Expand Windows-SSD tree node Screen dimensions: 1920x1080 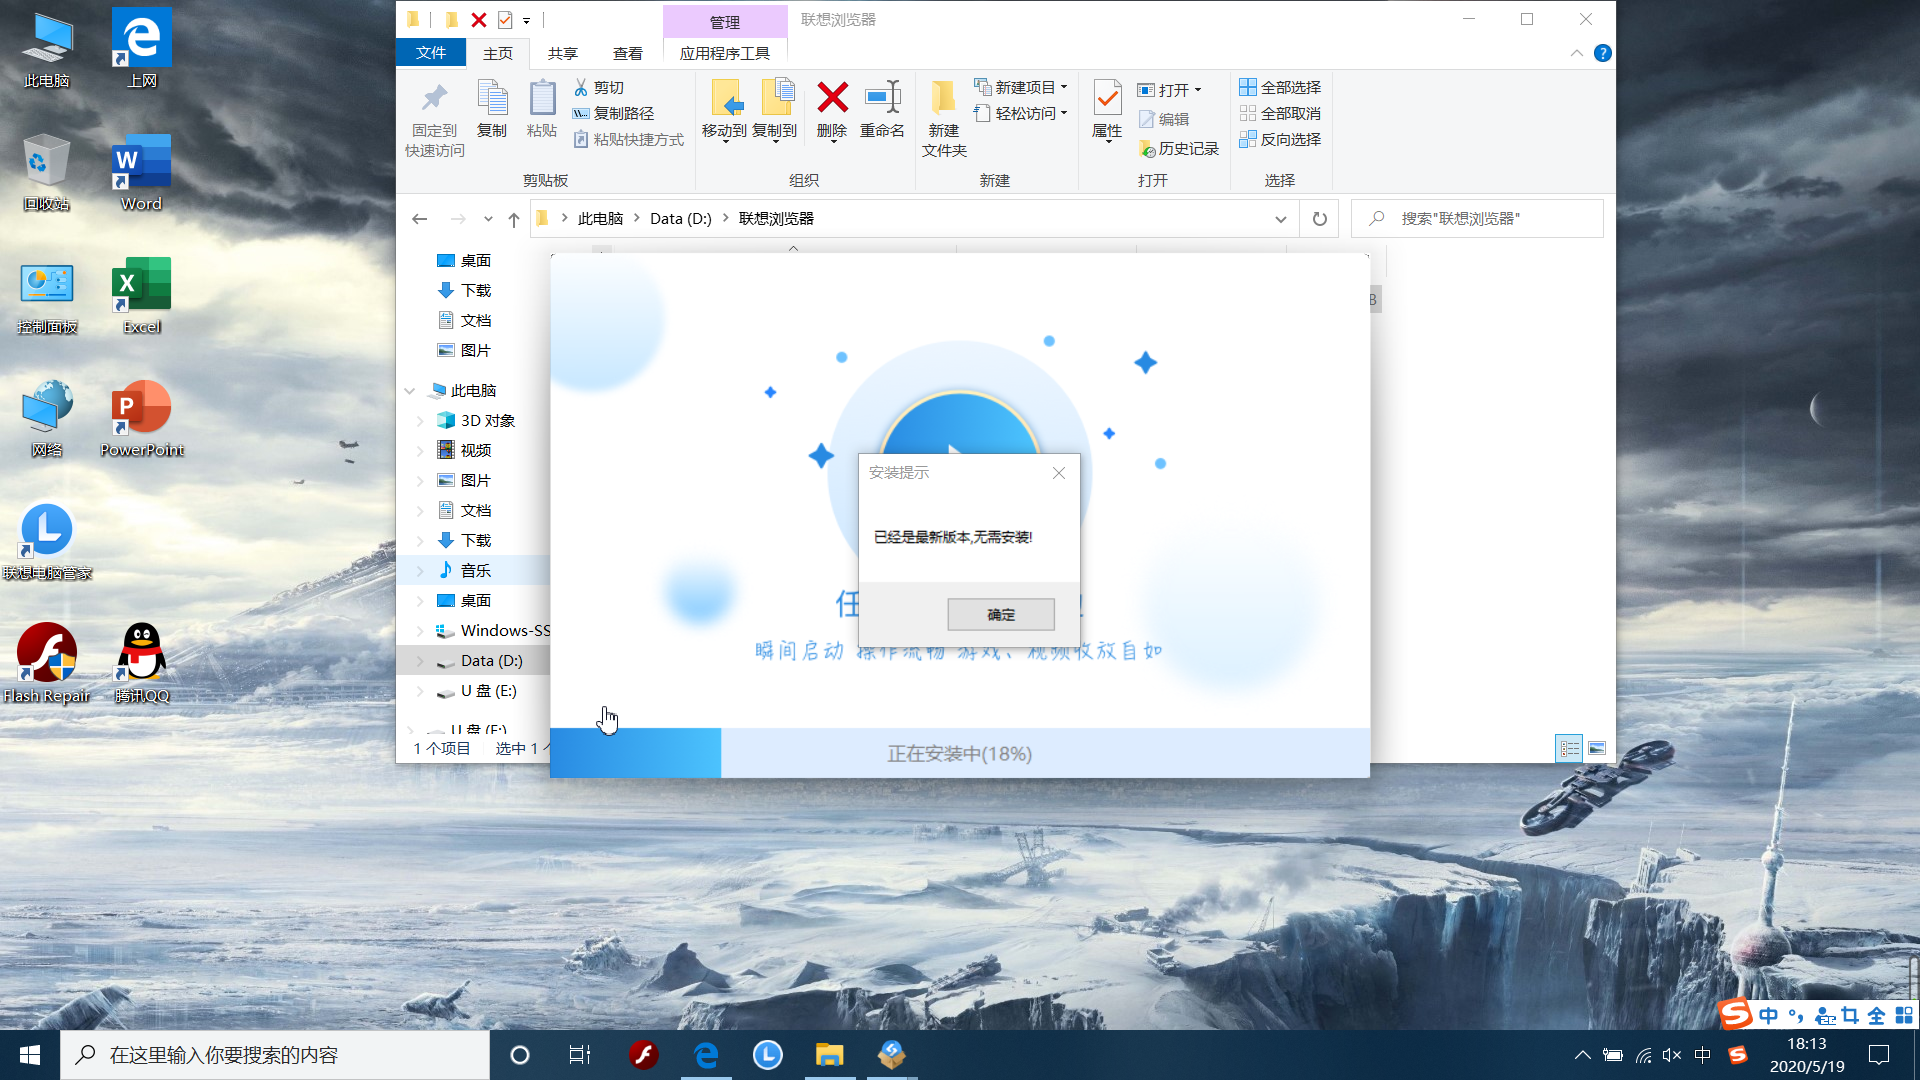point(420,631)
